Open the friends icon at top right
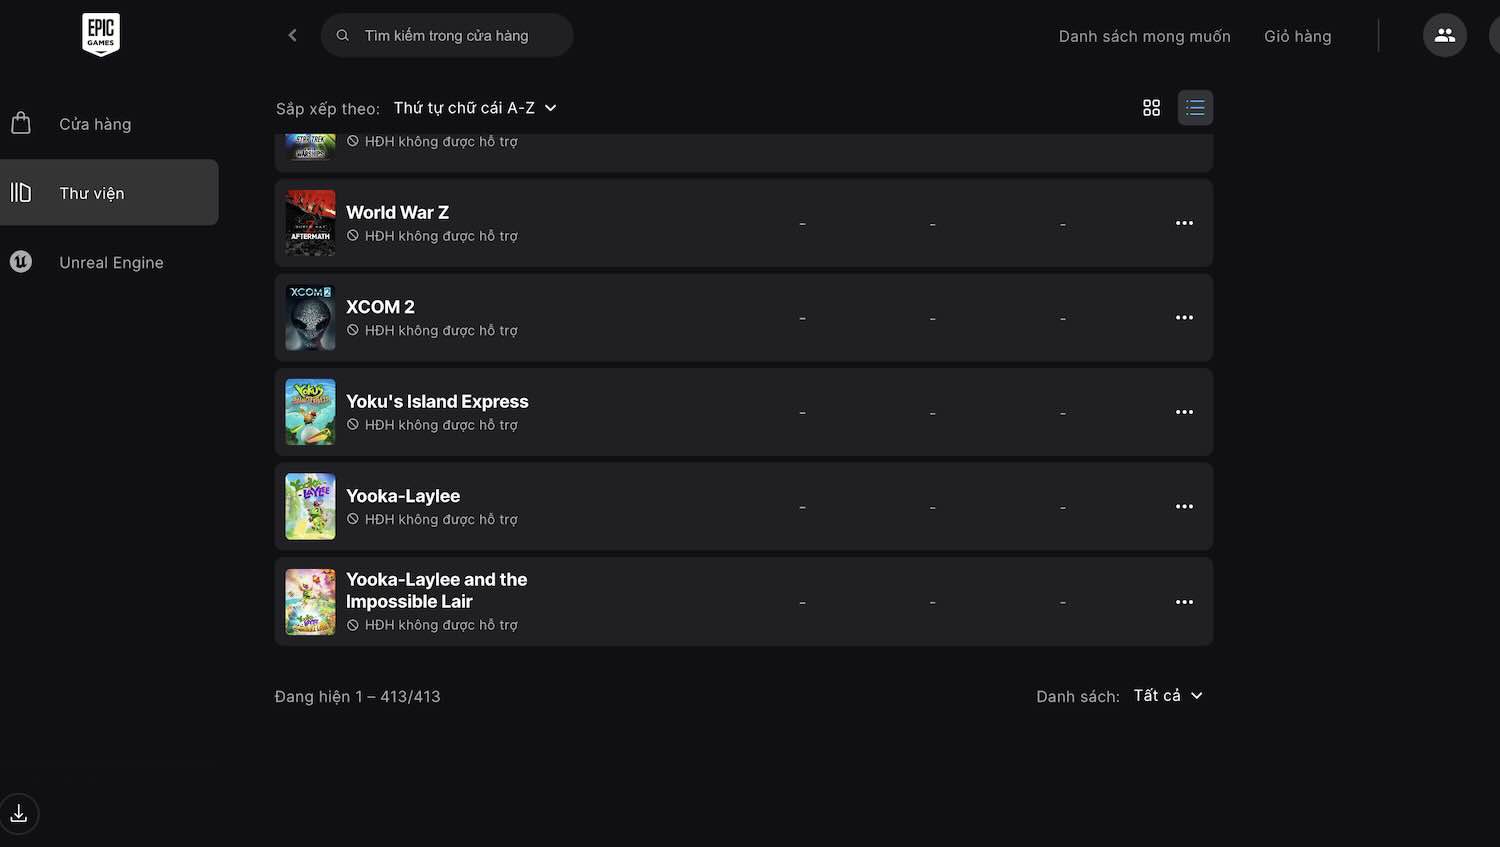This screenshot has width=1500, height=847. click(x=1444, y=35)
